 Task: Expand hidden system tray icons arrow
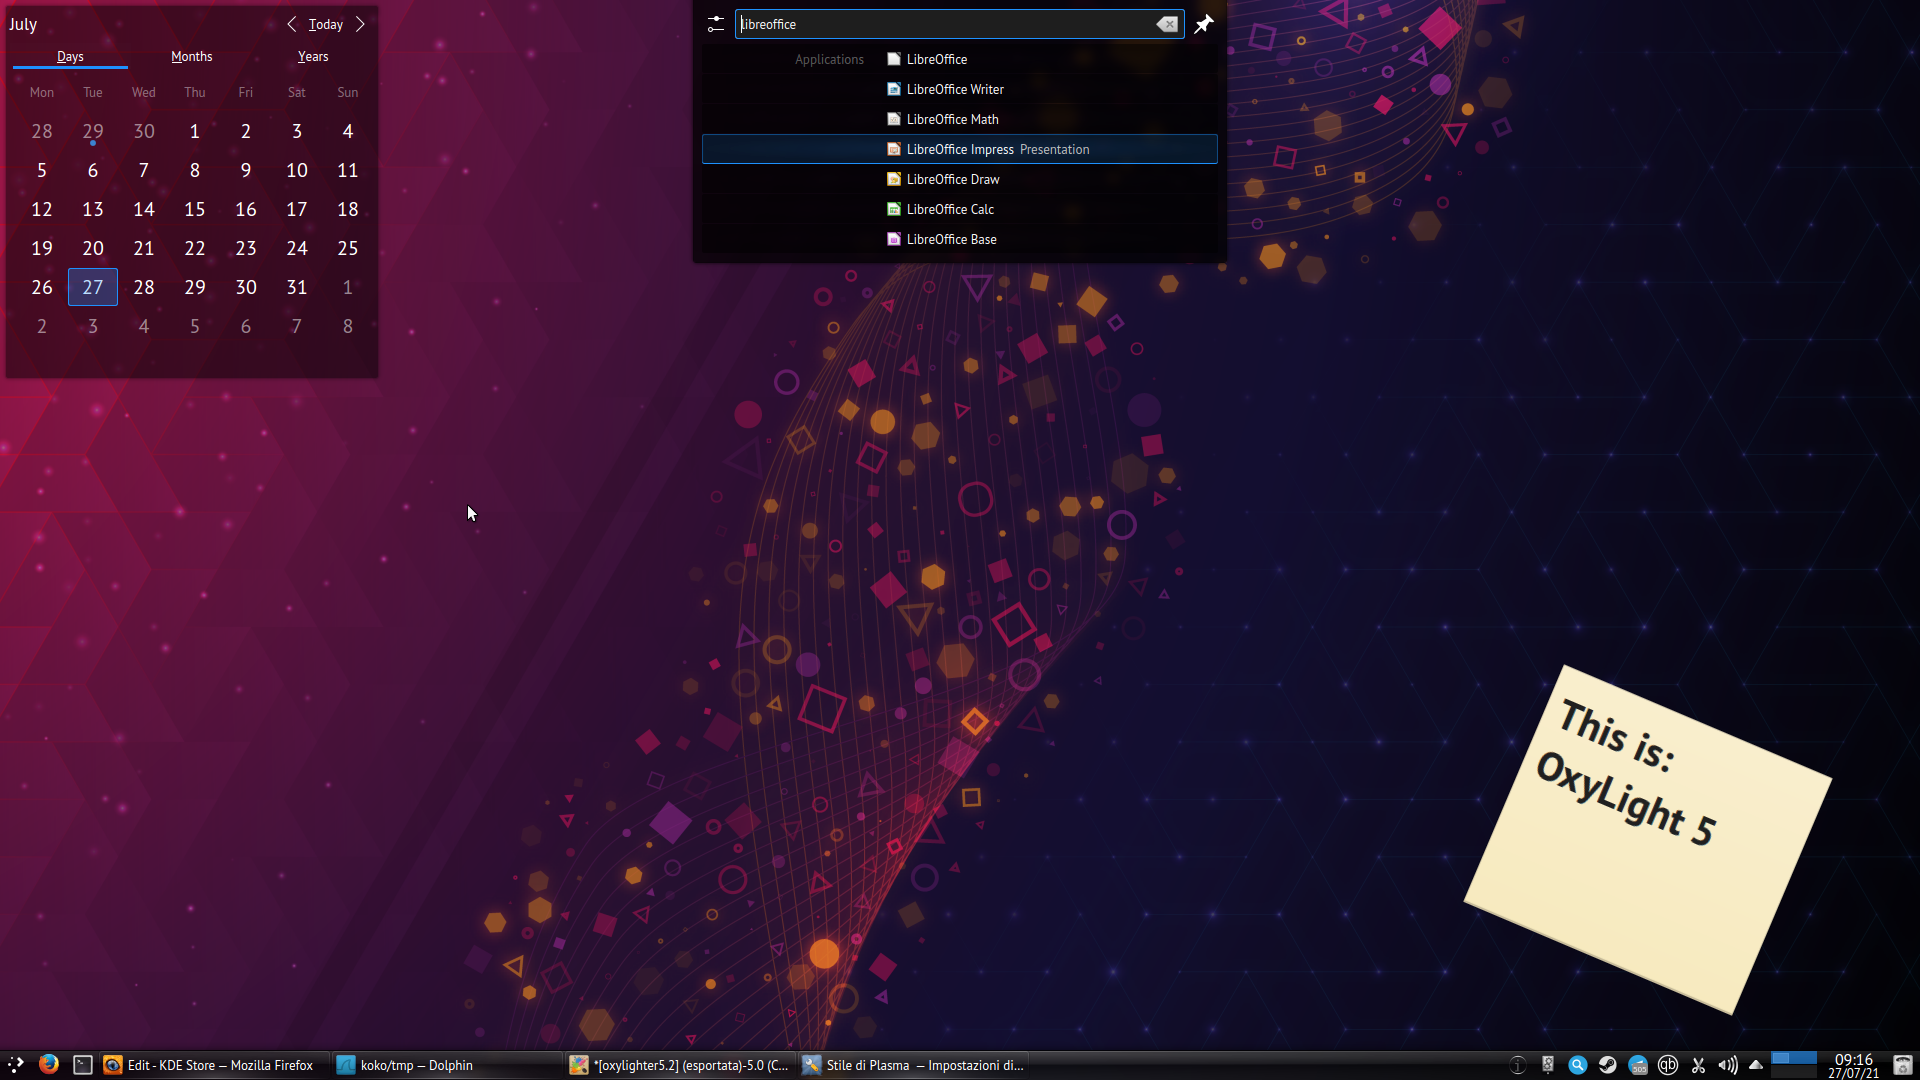(1756, 1065)
